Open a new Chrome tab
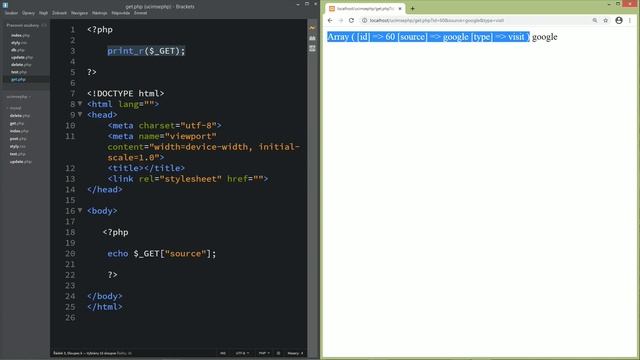This screenshot has height=360, width=640. click(x=412, y=9)
